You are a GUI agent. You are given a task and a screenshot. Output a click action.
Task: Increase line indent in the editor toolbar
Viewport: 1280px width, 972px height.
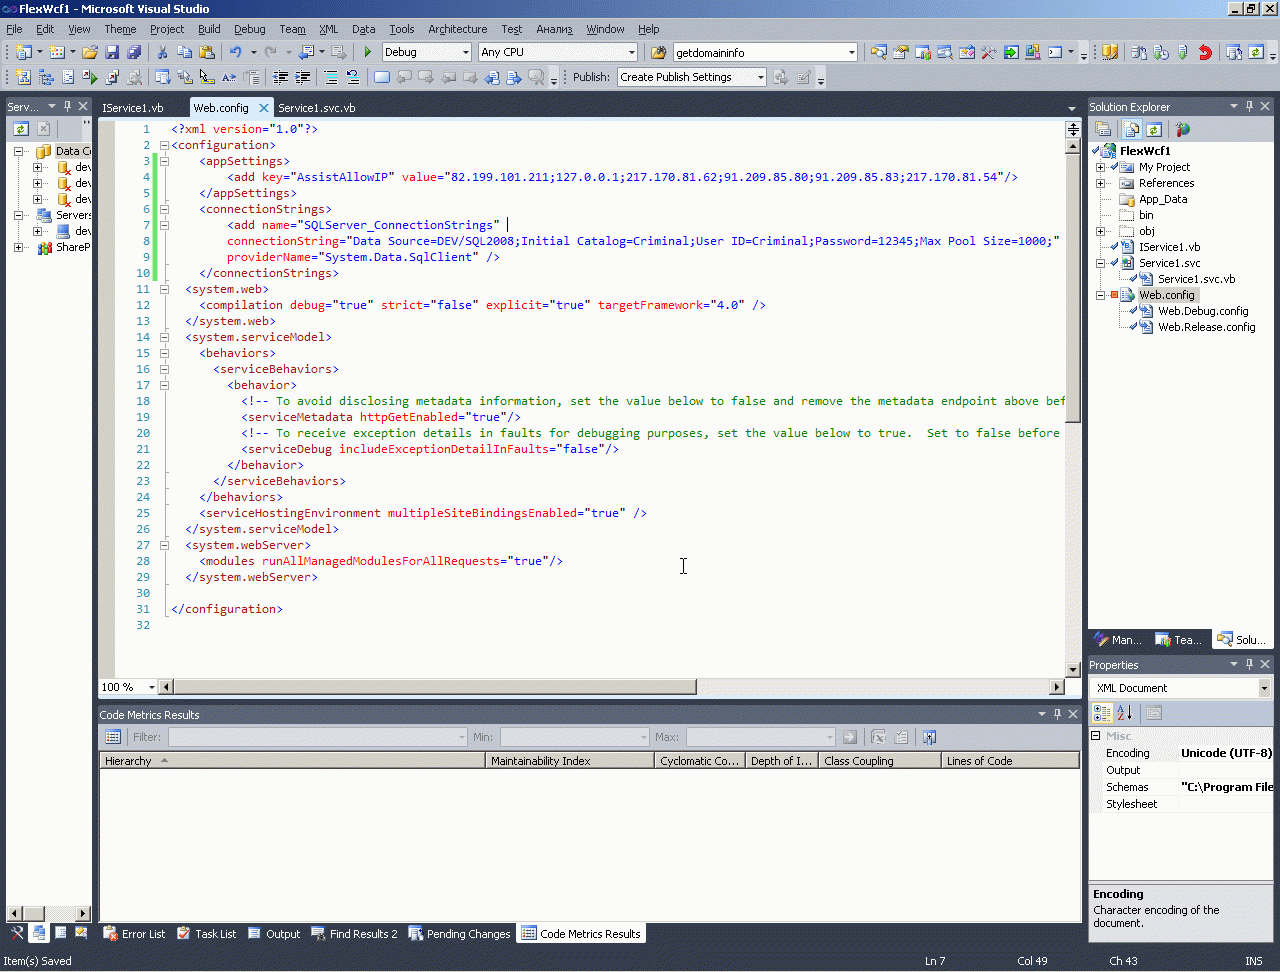303,77
